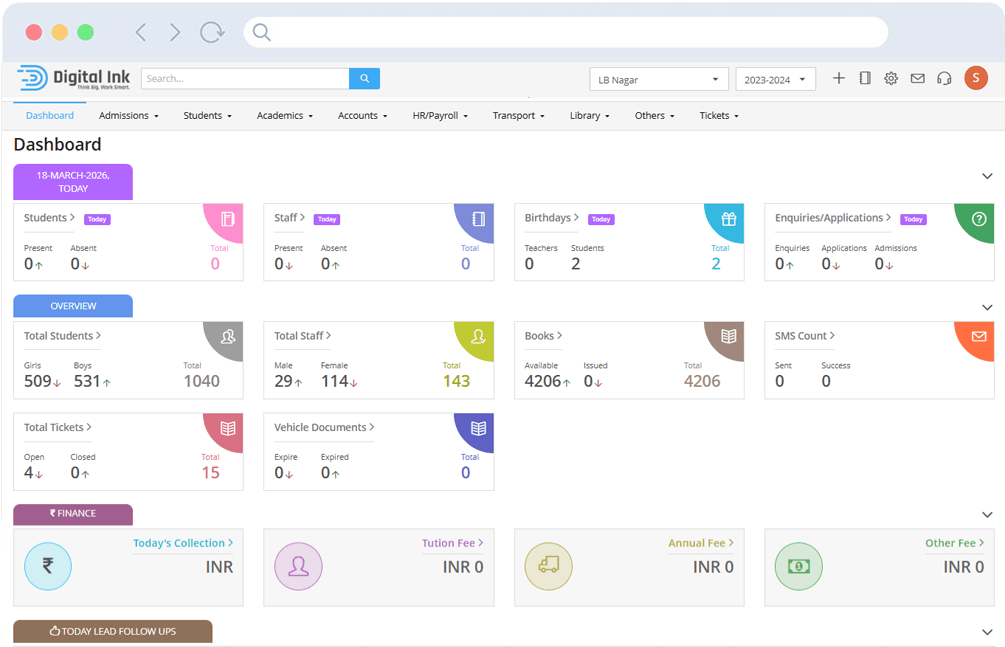This screenshot has height=647, width=1005.
Task: Open the mail envelope icon in header
Action: (x=917, y=78)
